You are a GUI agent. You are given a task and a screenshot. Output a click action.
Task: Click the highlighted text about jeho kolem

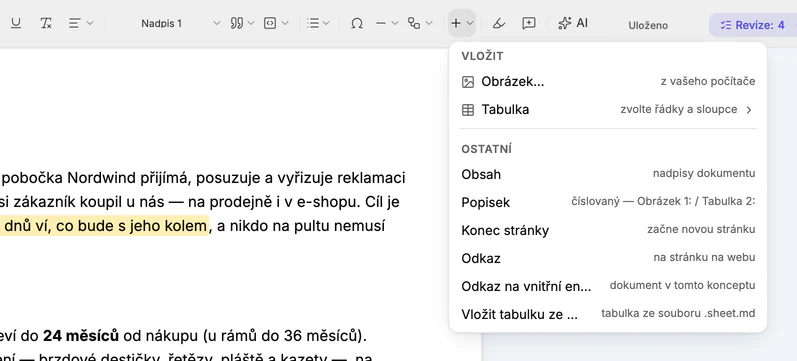104,226
